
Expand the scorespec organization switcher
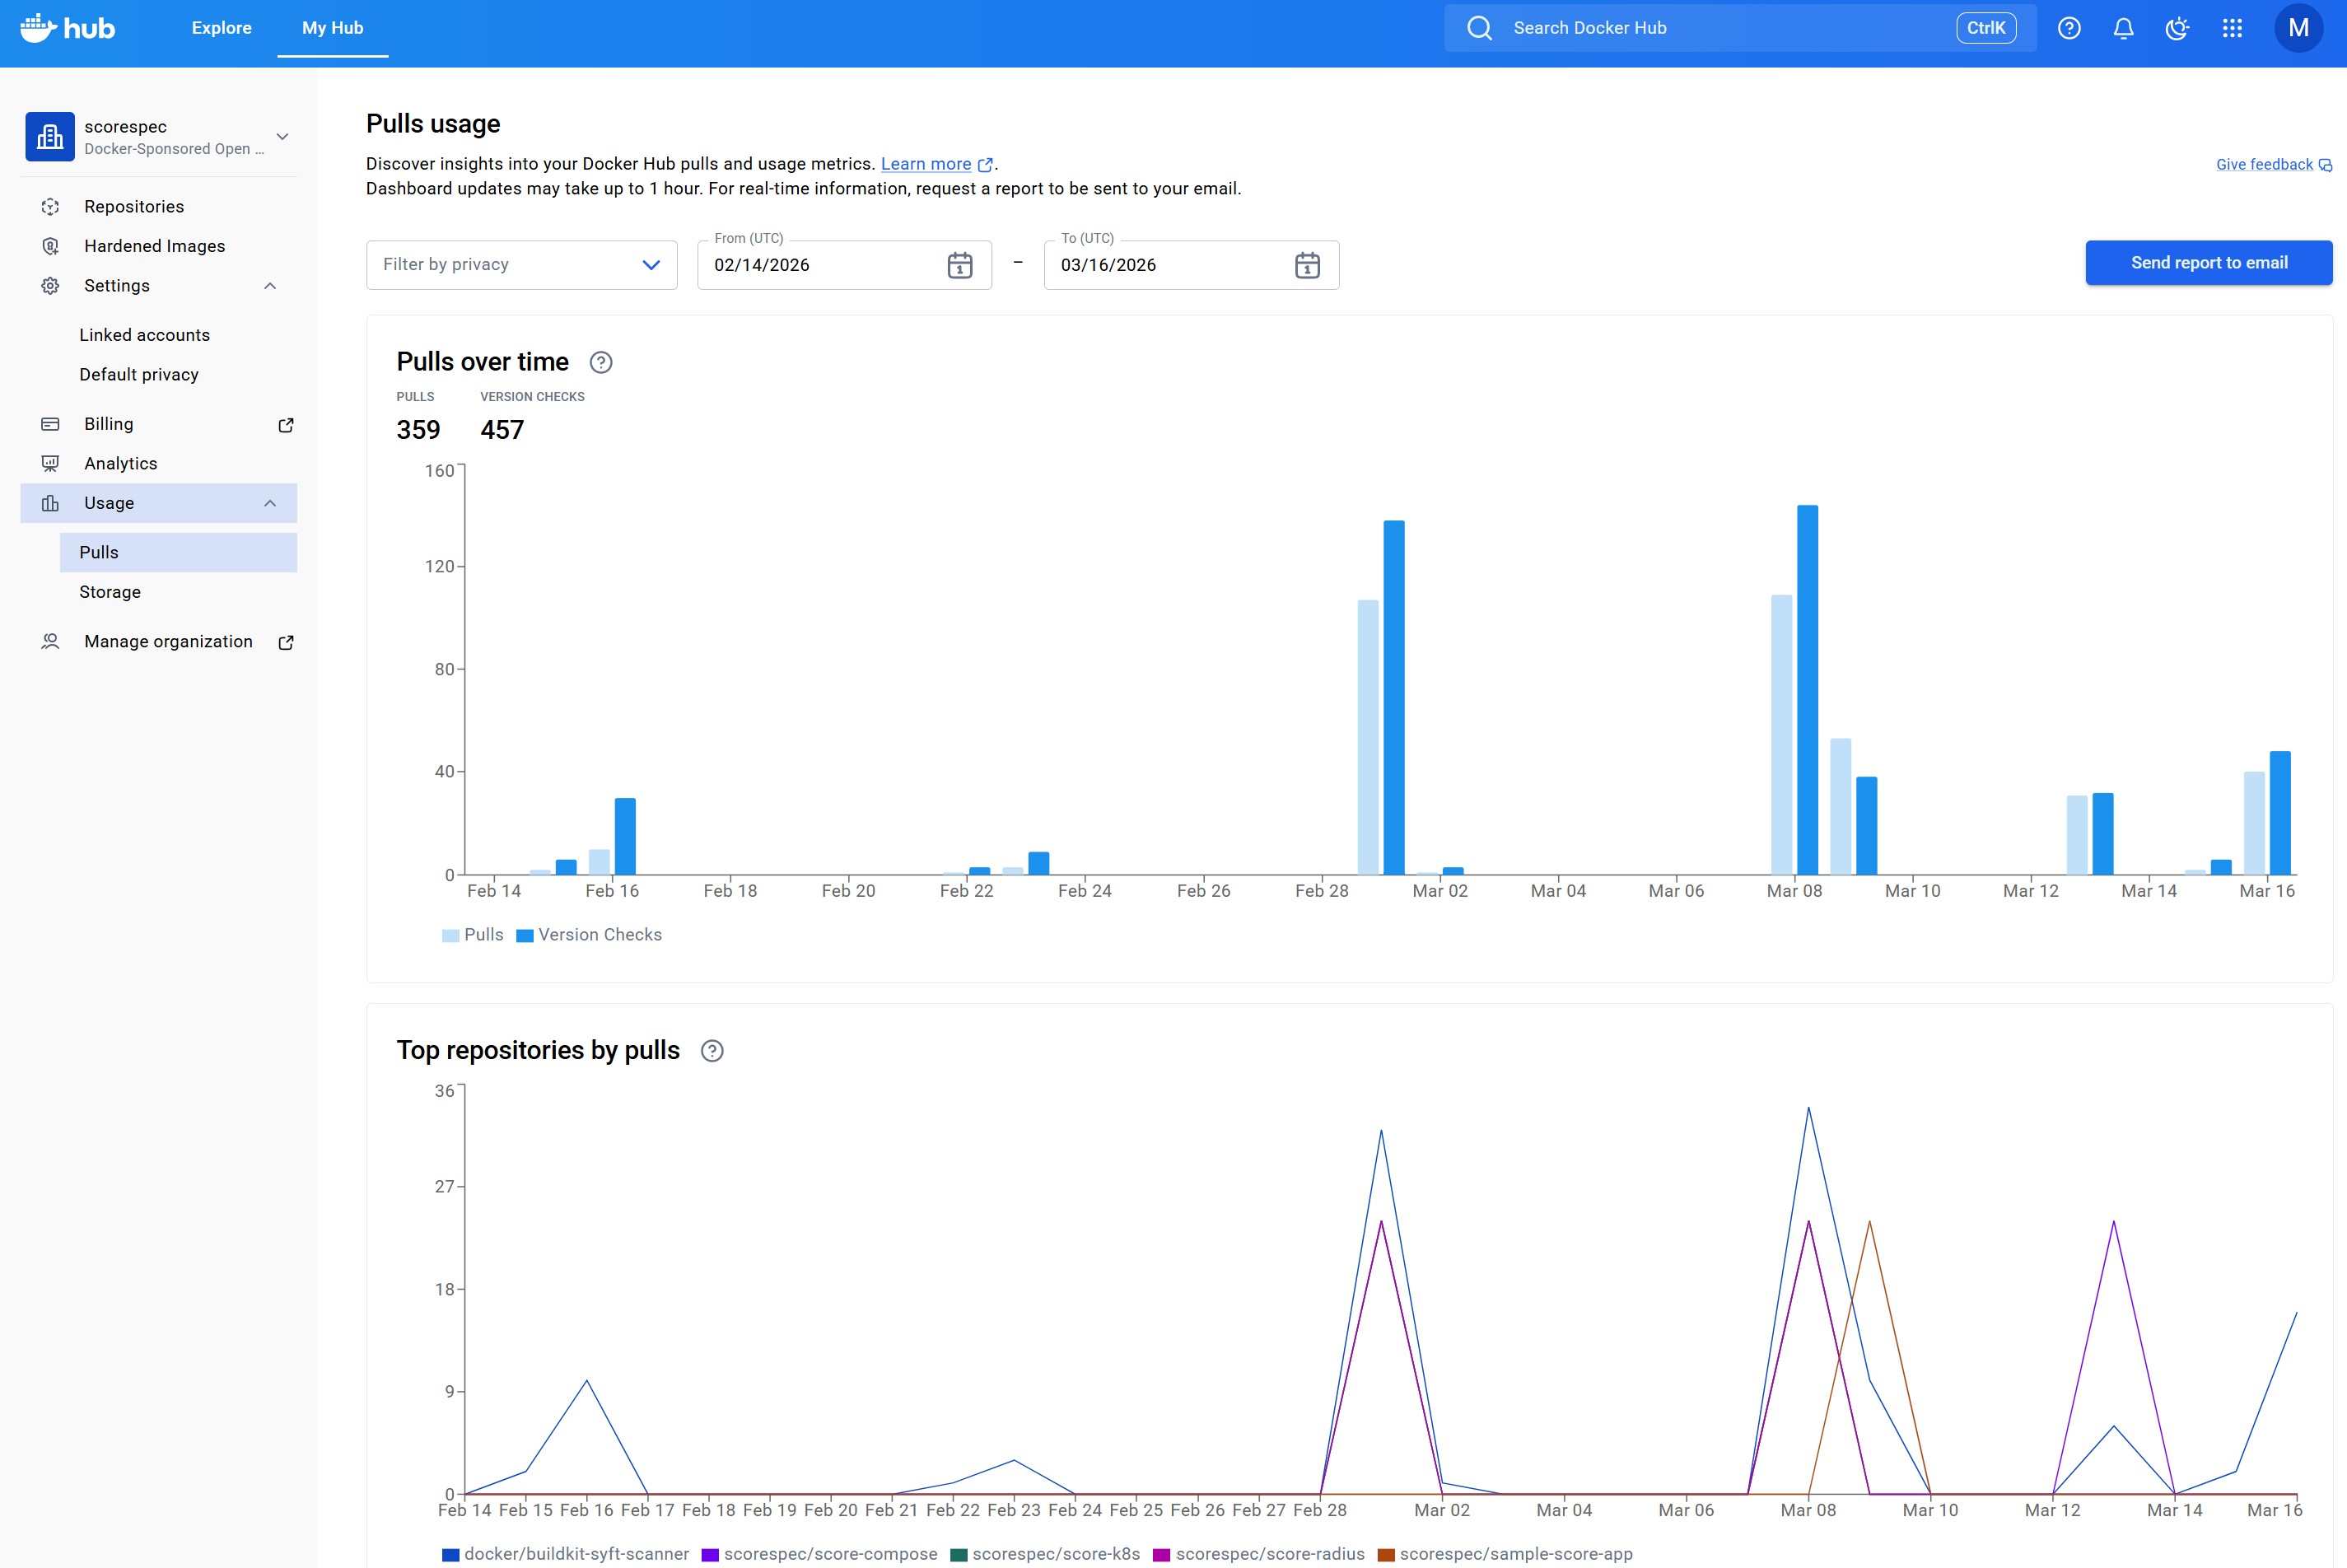point(282,137)
